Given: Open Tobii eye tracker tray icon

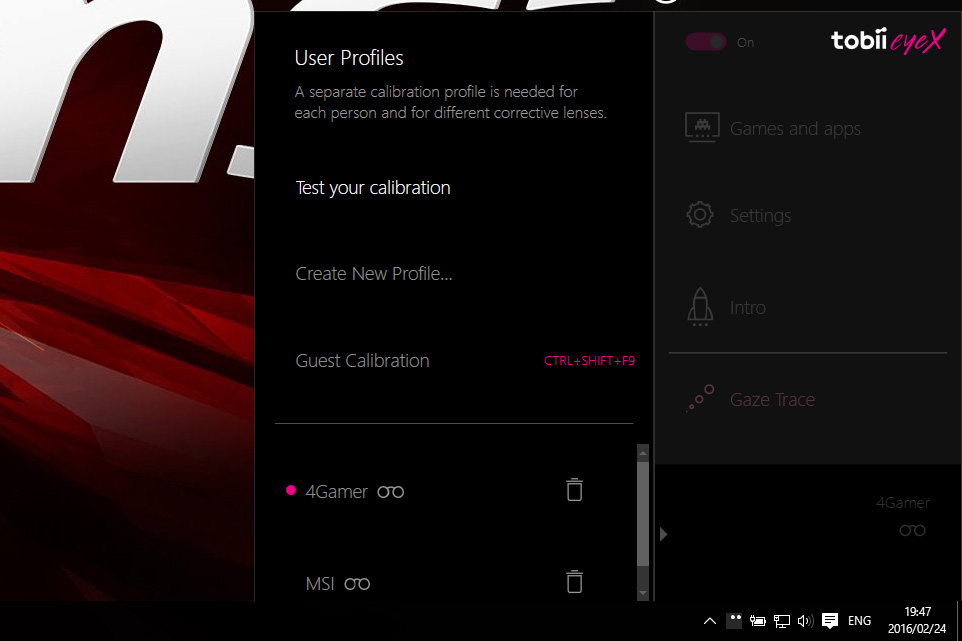Looking at the screenshot, I should [x=734, y=621].
